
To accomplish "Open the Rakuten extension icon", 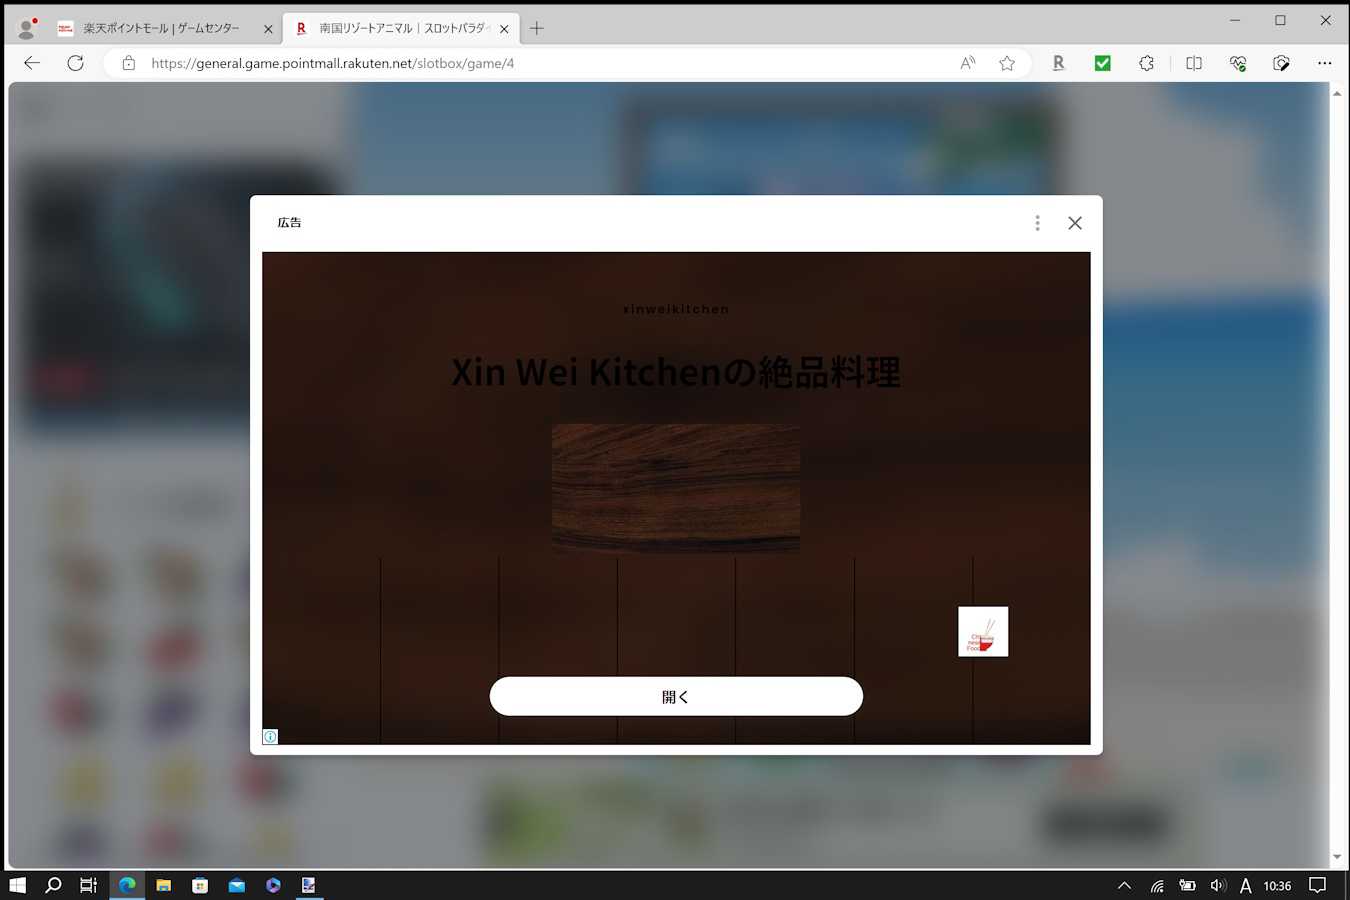I will point(1058,63).
